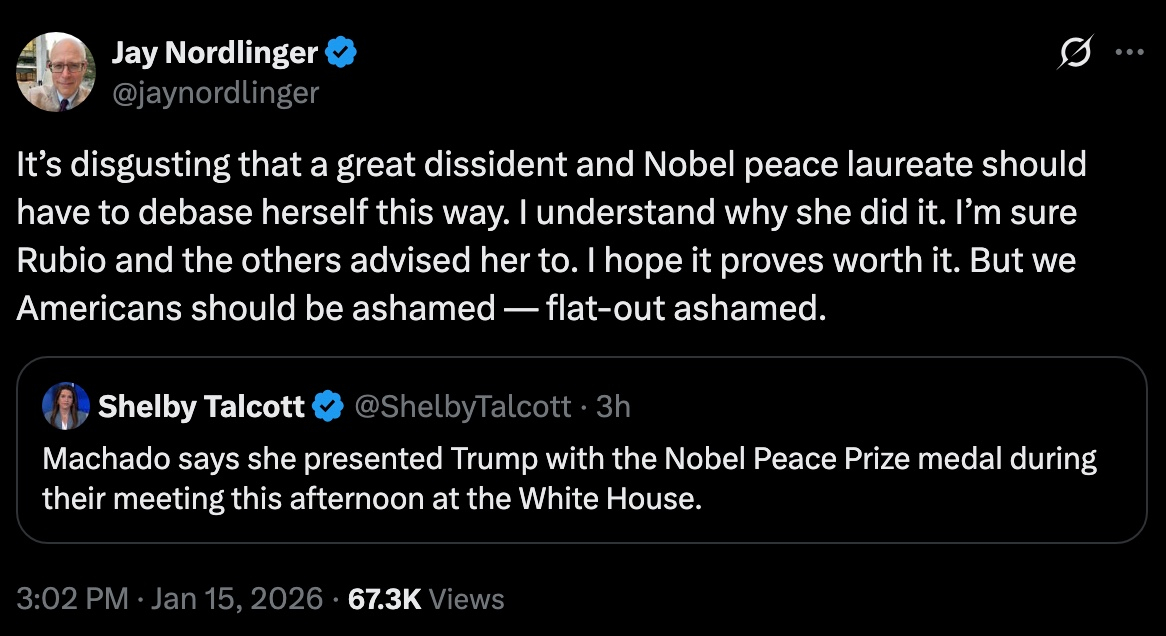Click the quoted tweet's 3h timestamp
Image resolution: width=1166 pixels, height=636 pixels.
(x=613, y=406)
